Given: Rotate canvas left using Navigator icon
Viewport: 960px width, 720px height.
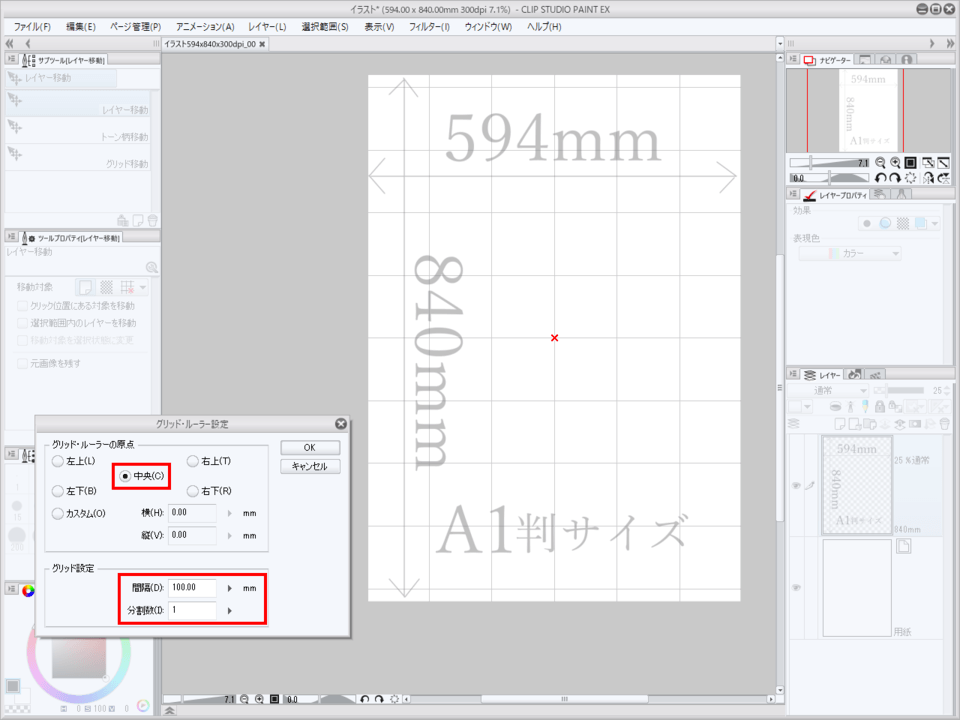Looking at the screenshot, I should pos(880,178).
